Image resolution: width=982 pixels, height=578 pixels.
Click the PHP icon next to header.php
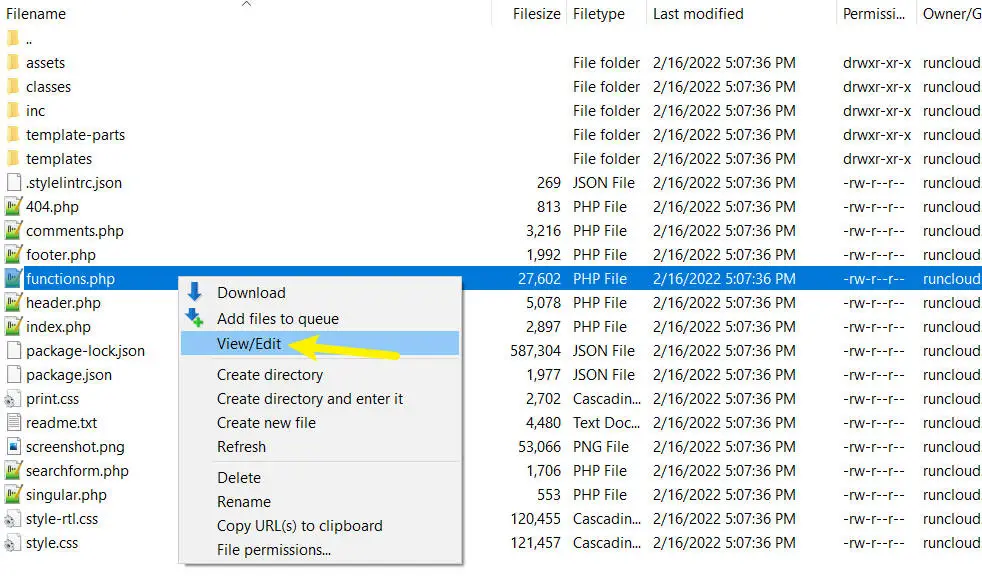point(12,303)
